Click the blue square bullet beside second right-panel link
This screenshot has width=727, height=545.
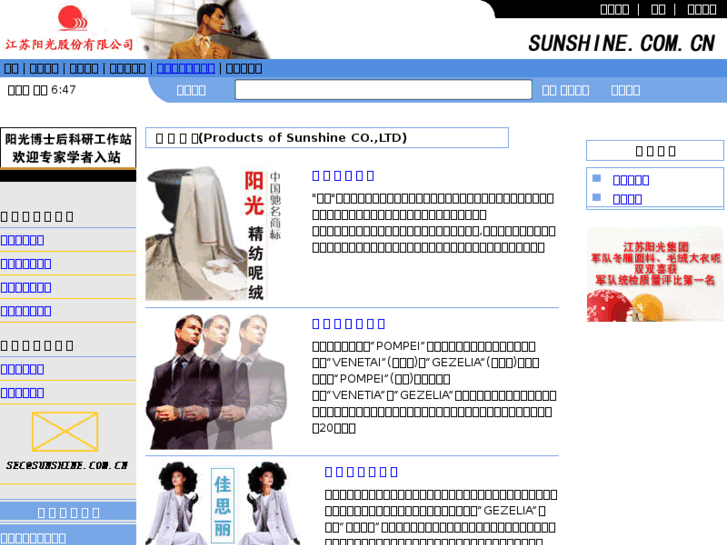pos(597,198)
